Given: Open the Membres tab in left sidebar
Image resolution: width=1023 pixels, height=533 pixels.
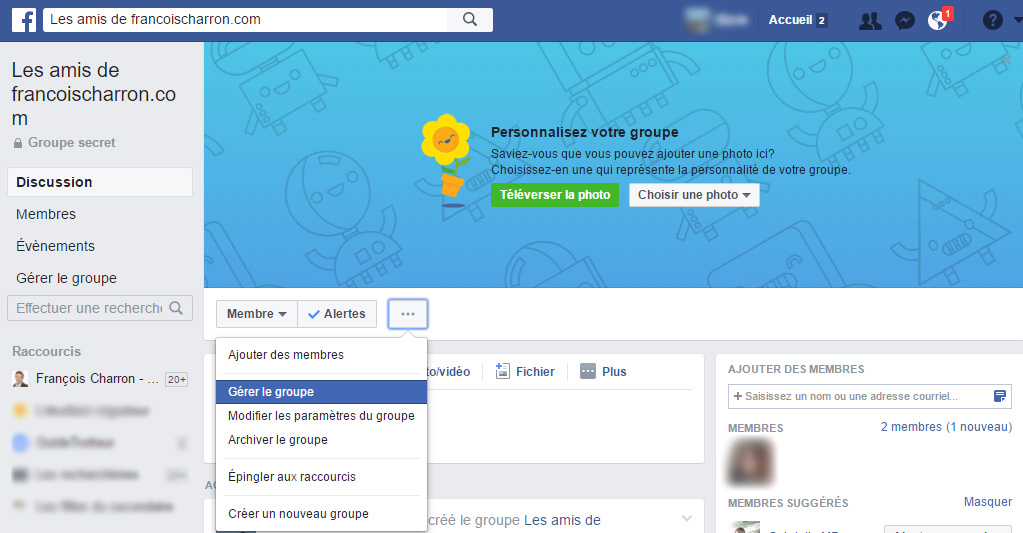Looking at the screenshot, I should click(46, 214).
